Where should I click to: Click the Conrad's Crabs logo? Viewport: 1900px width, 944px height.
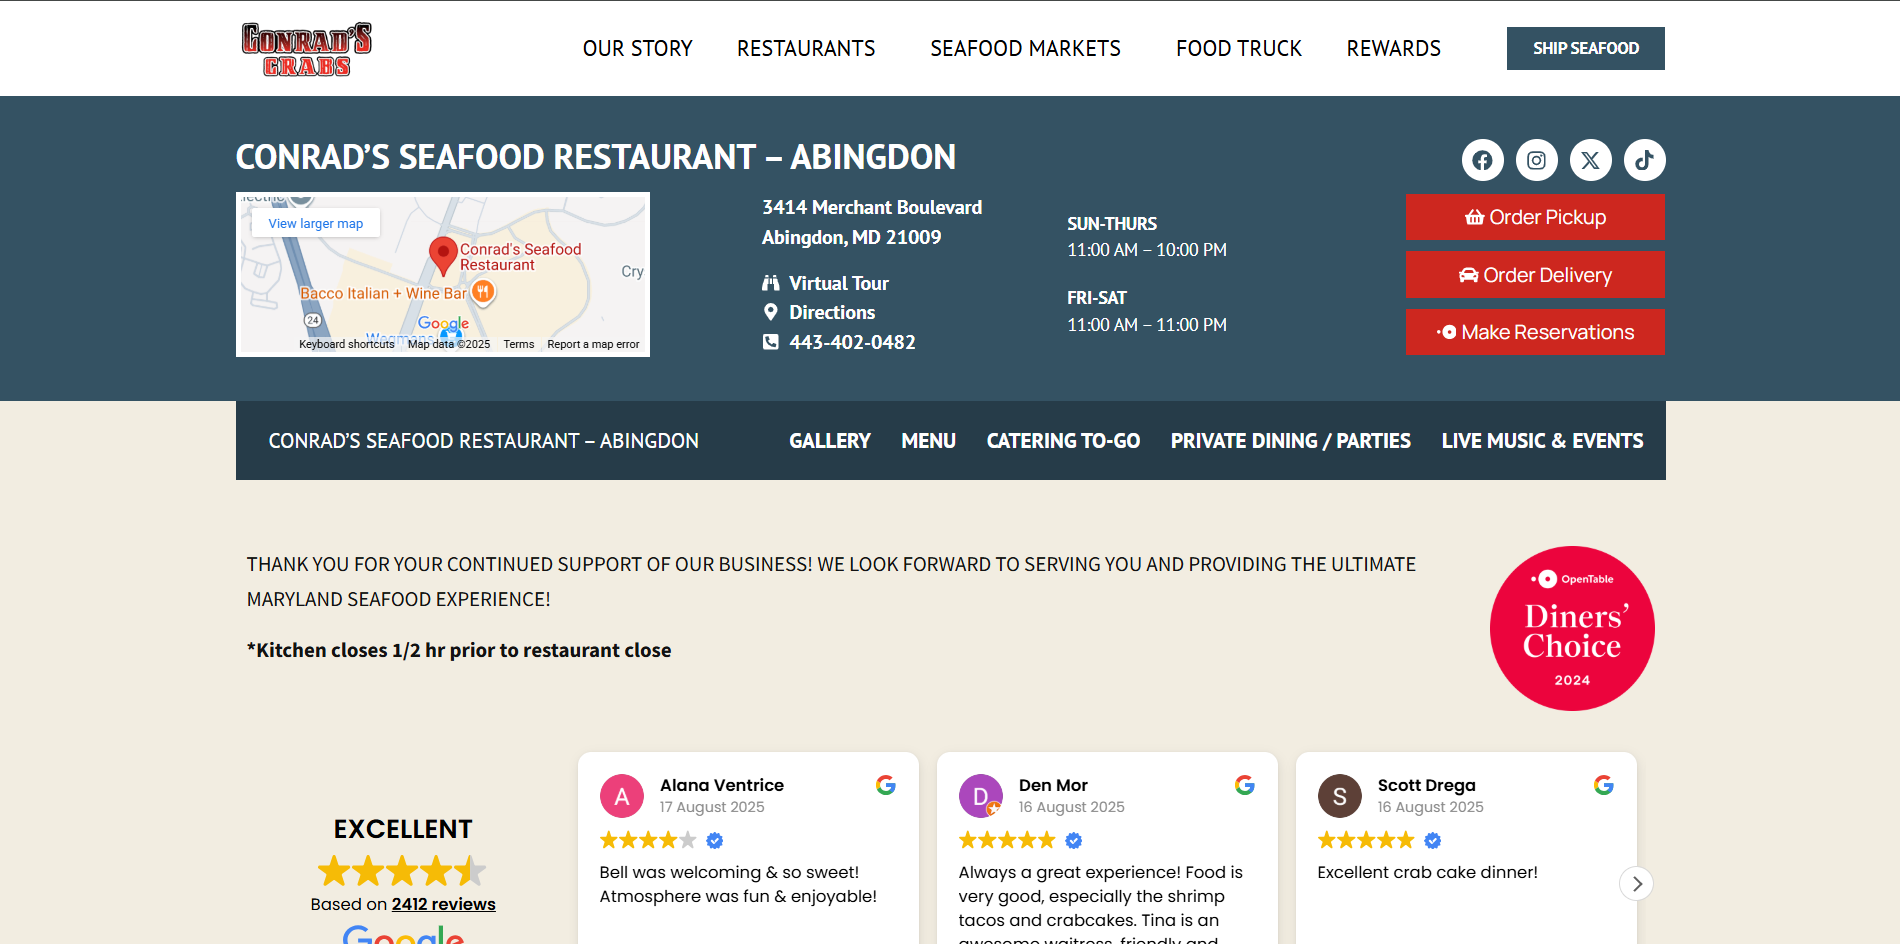click(x=306, y=49)
